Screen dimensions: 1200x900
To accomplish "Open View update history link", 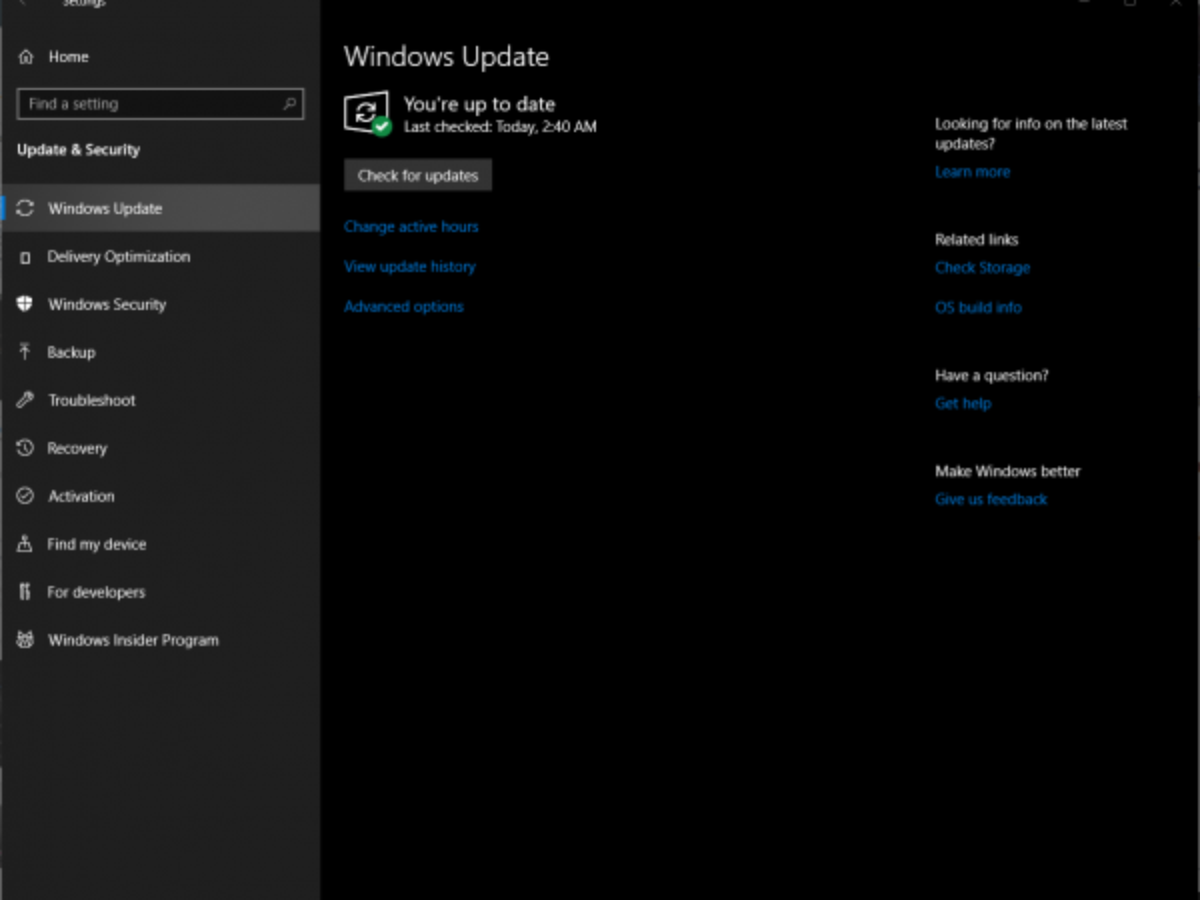I will 410,267.
